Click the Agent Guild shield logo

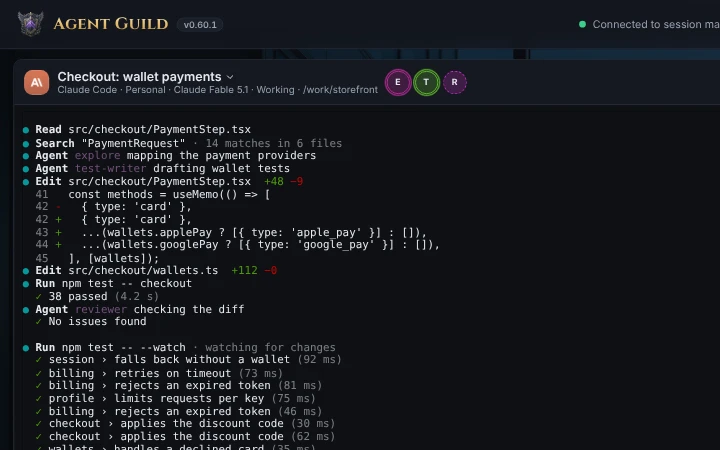click(30, 23)
